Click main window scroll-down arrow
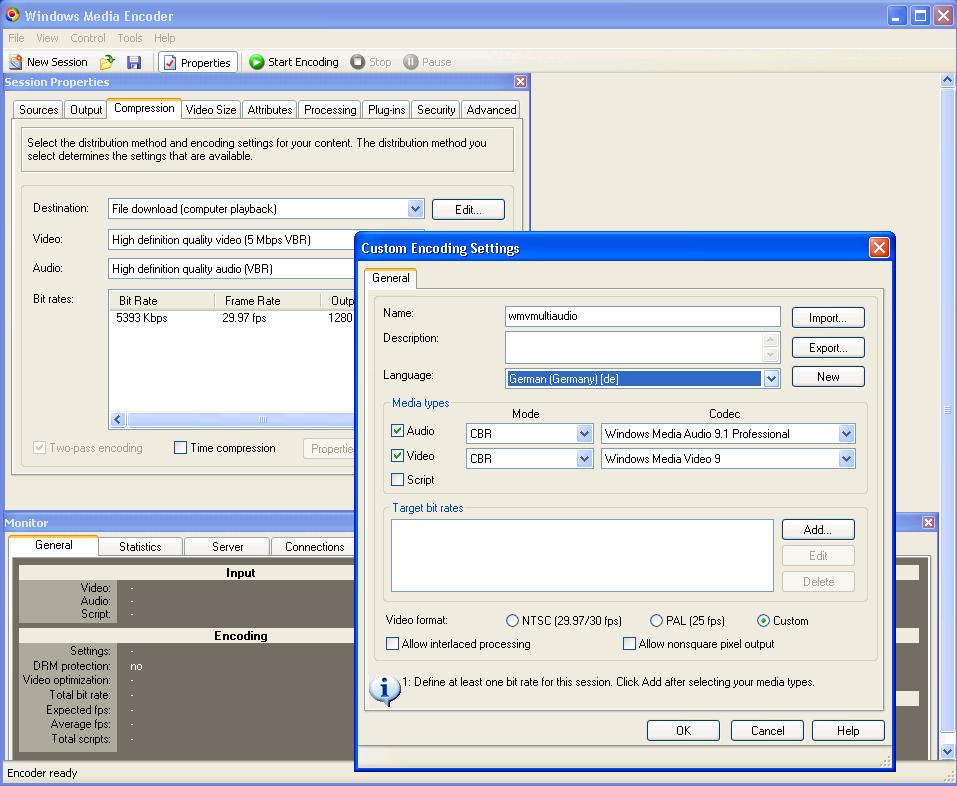The image size is (957, 786). 947,752
